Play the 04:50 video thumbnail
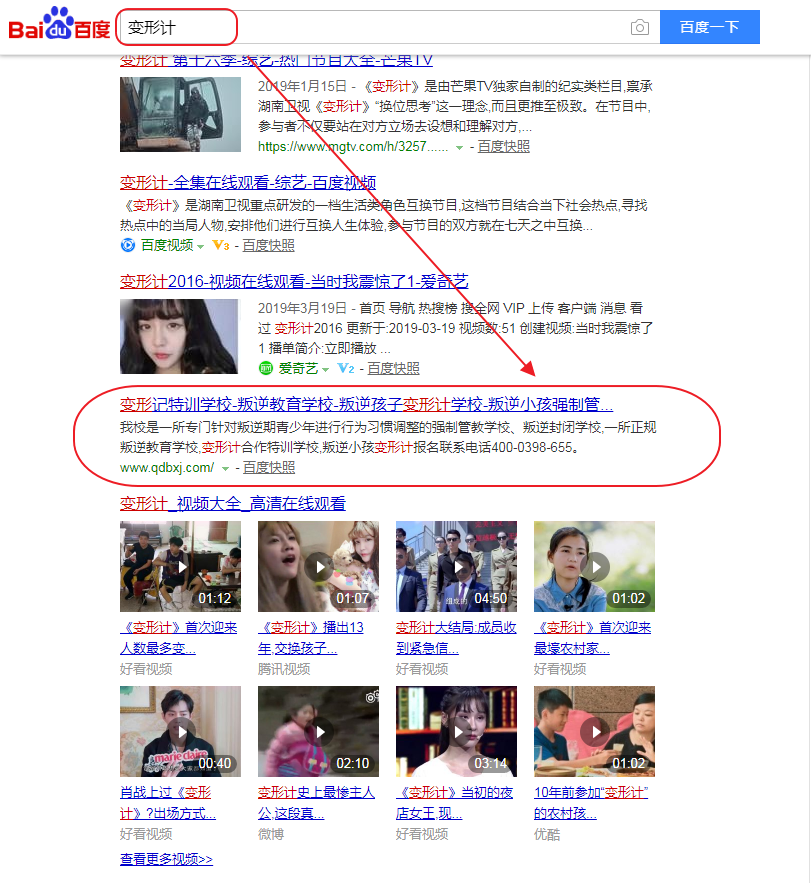The height and width of the screenshot is (883, 811). tap(456, 567)
